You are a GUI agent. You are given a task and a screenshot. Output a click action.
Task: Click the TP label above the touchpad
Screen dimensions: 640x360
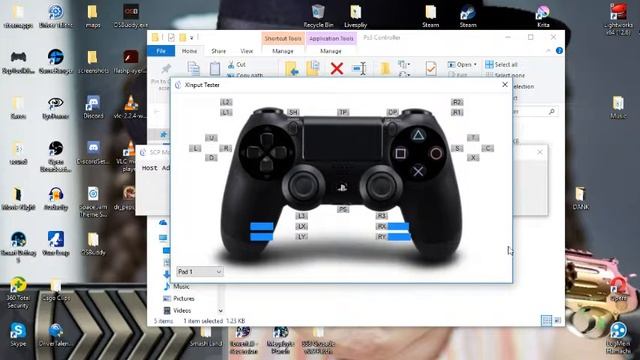click(343, 112)
